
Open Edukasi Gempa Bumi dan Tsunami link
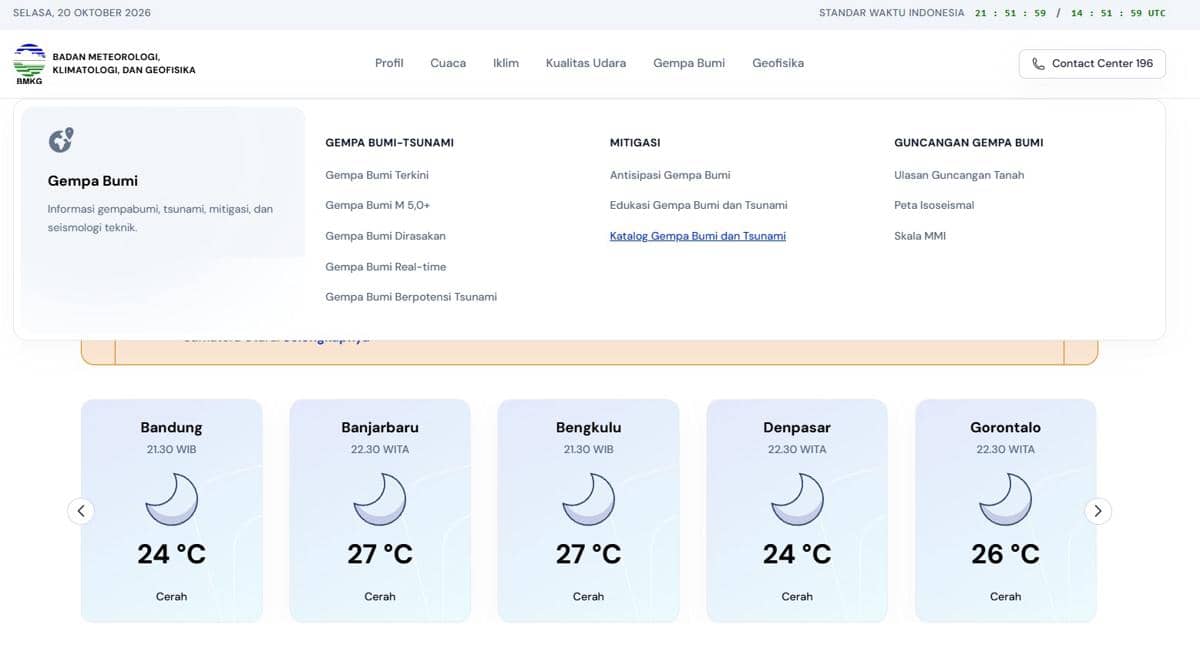[x=699, y=205]
